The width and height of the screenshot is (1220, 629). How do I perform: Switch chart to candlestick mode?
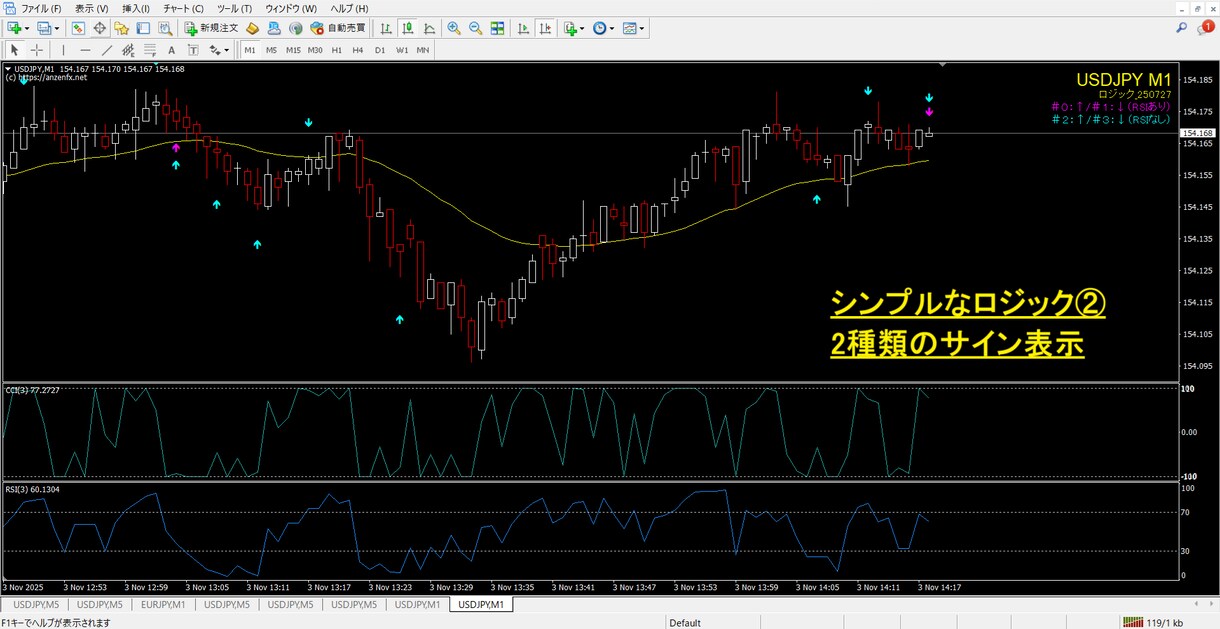(x=409, y=29)
